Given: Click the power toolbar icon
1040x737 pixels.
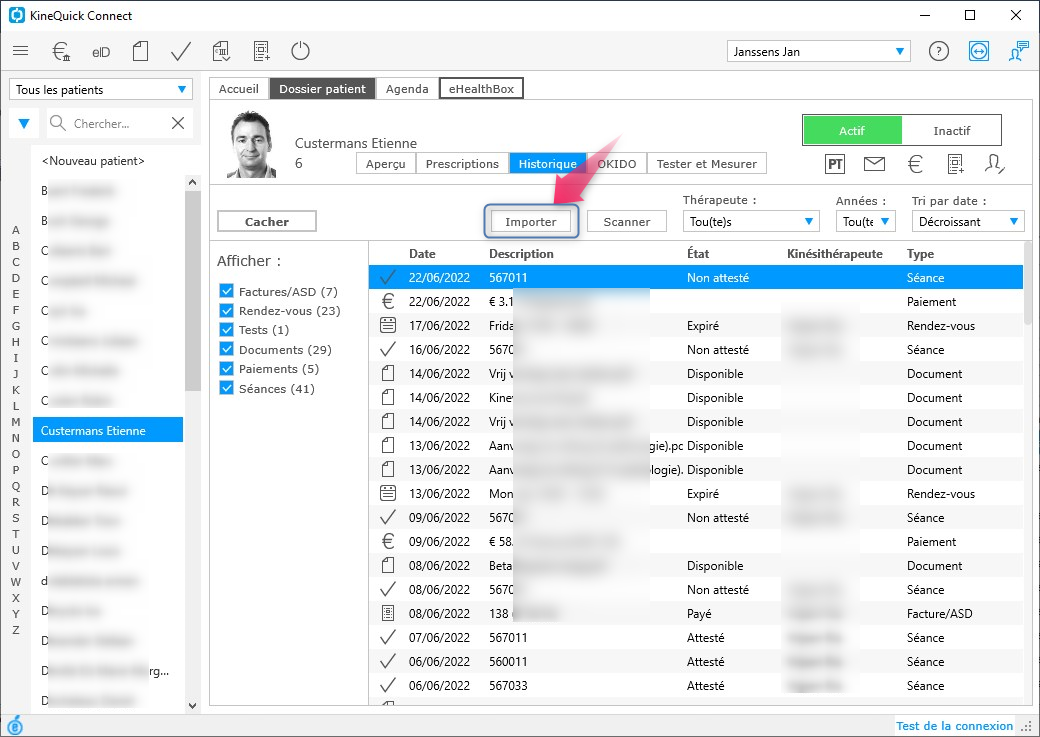Looking at the screenshot, I should (300, 51).
